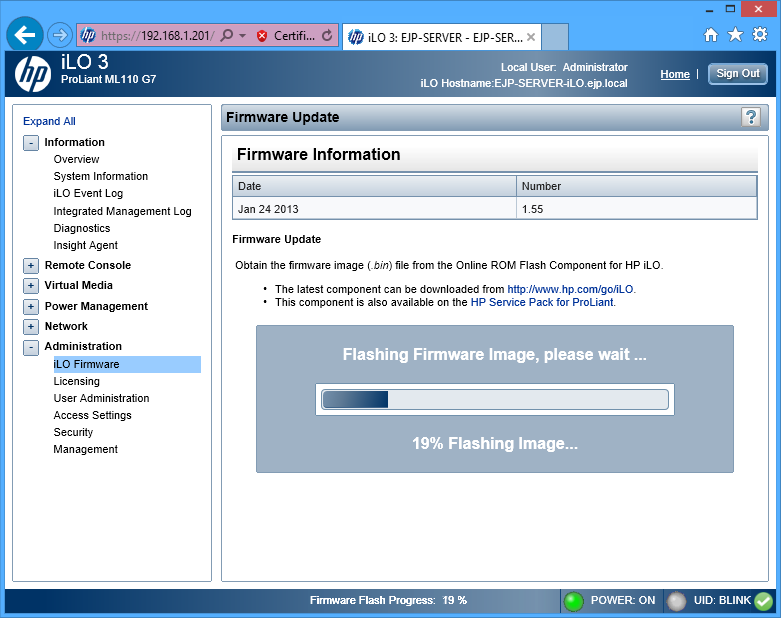The height and width of the screenshot is (618, 781).
Task: Expand the Virtual Media section
Action: (x=31, y=286)
